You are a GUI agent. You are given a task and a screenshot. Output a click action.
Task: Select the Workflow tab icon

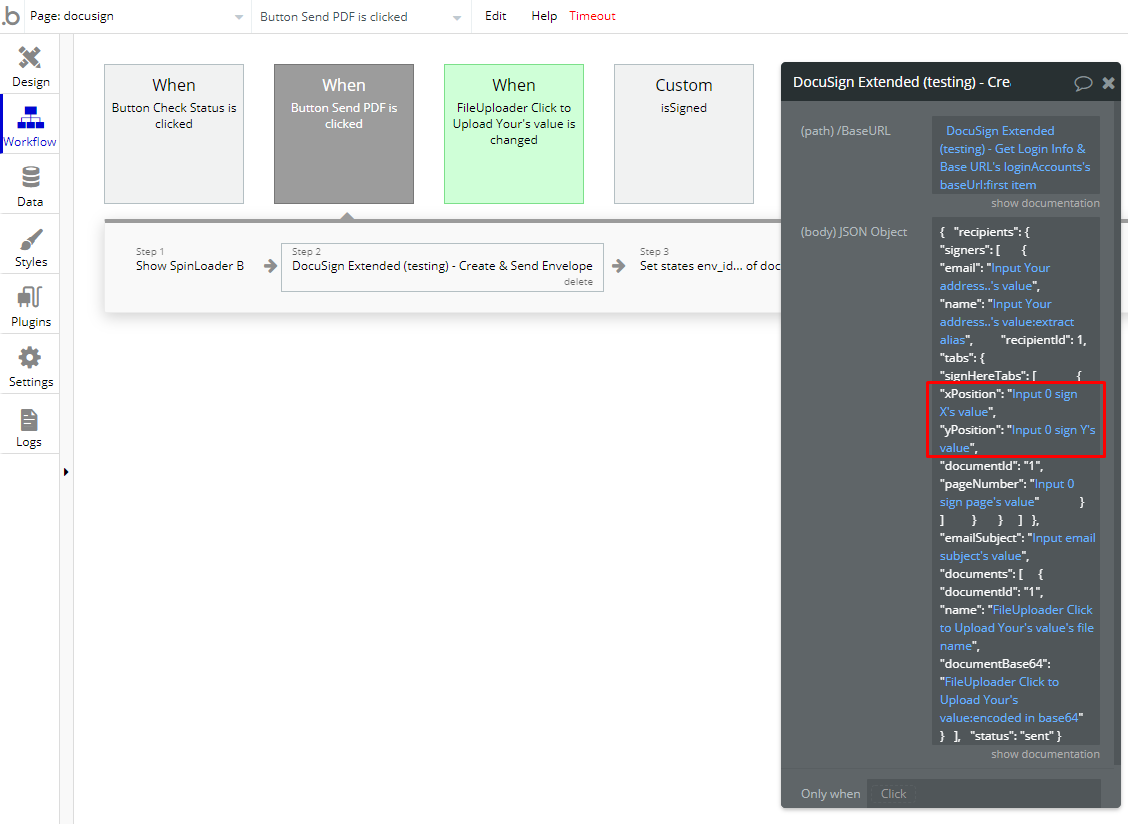pyautogui.click(x=30, y=117)
